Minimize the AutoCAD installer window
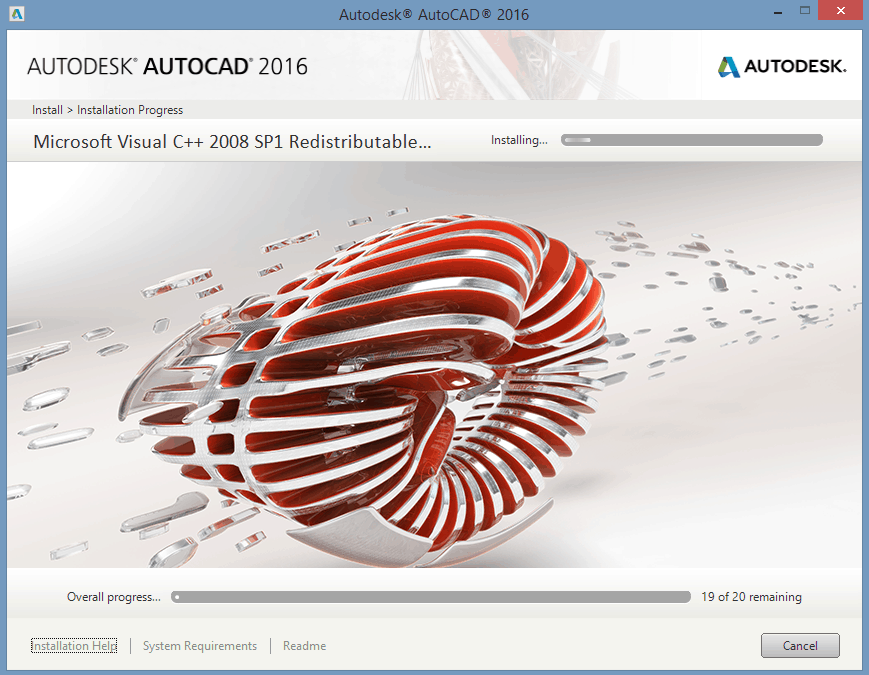This screenshot has width=869, height=675. pos(778,12)
